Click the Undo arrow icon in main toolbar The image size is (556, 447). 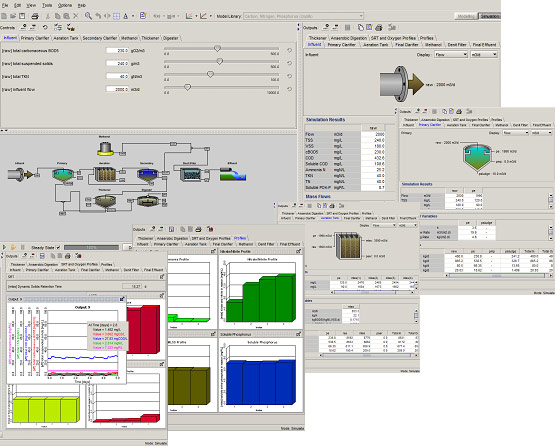pos(98,16)
